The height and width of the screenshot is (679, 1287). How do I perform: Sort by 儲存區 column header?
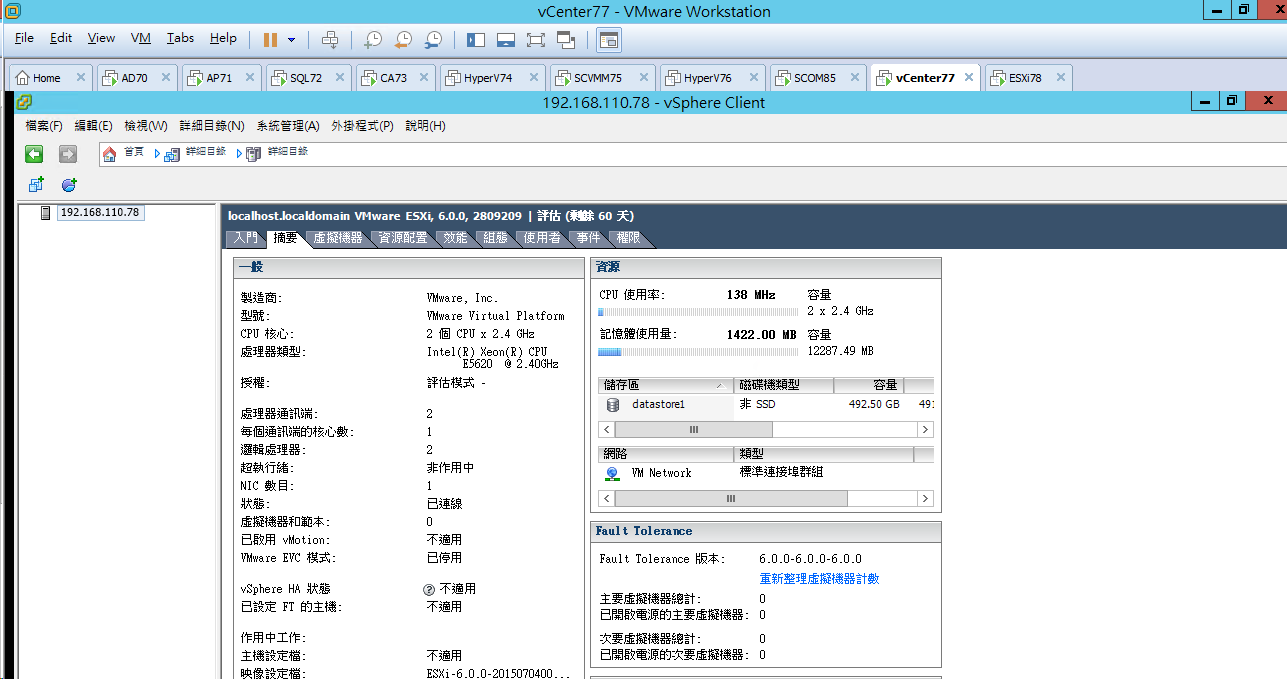666,385
